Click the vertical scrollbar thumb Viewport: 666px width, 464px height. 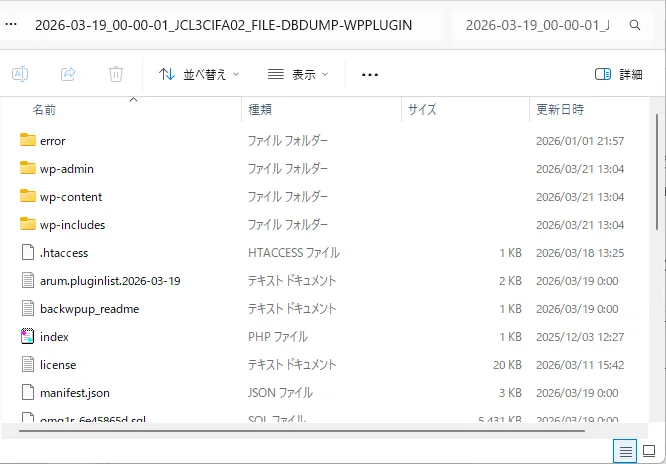pos(657,172)
